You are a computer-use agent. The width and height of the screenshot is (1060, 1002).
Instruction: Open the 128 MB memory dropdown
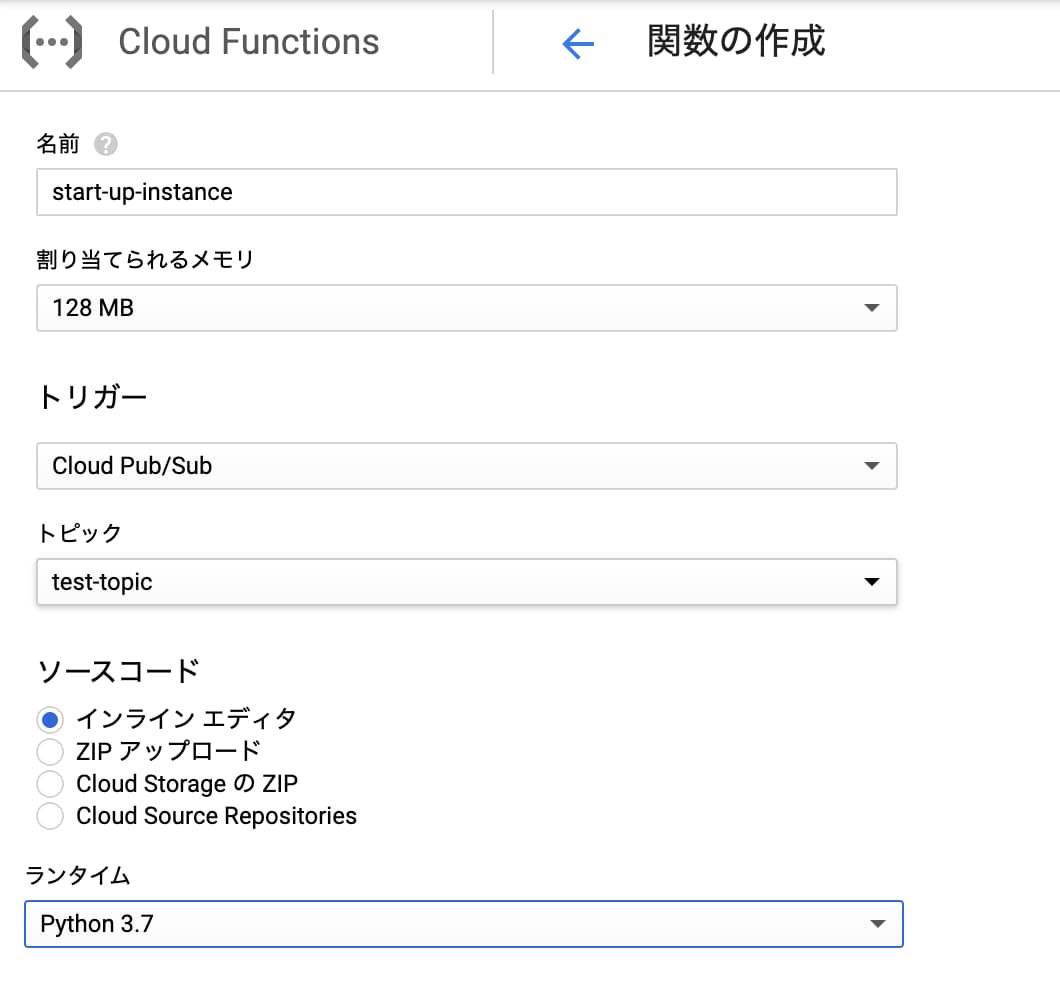[466, 308]
